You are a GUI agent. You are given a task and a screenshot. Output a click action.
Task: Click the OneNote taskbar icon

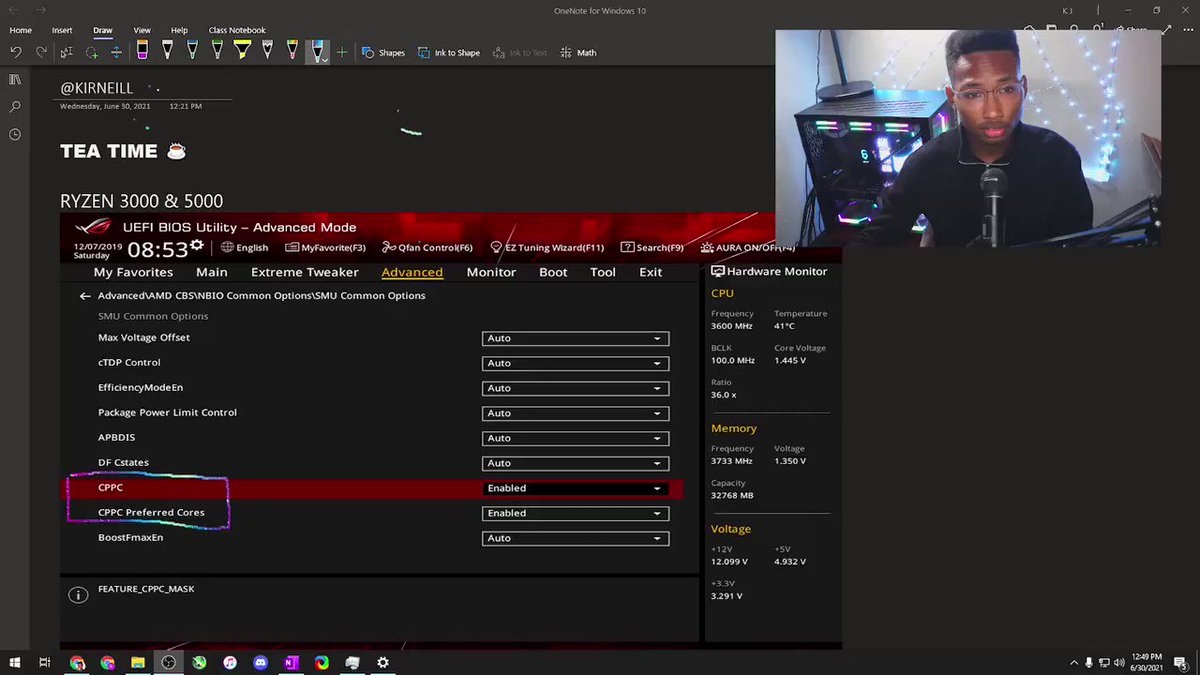pos(291,662)
